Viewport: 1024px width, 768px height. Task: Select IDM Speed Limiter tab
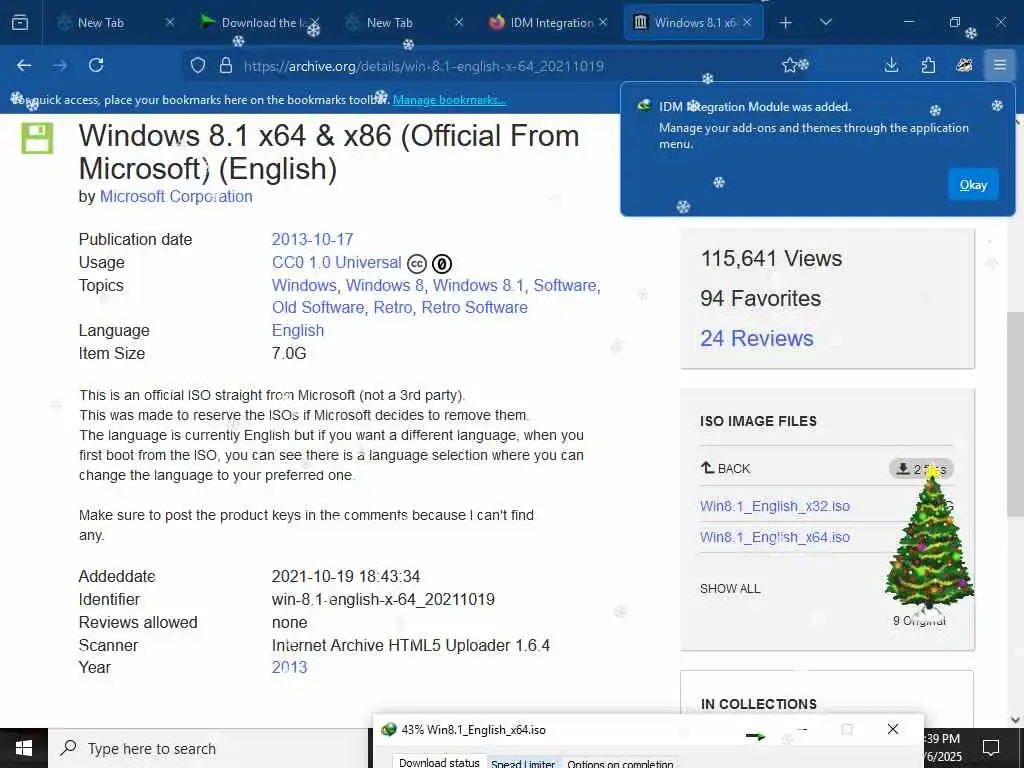[x=523, y=763]
